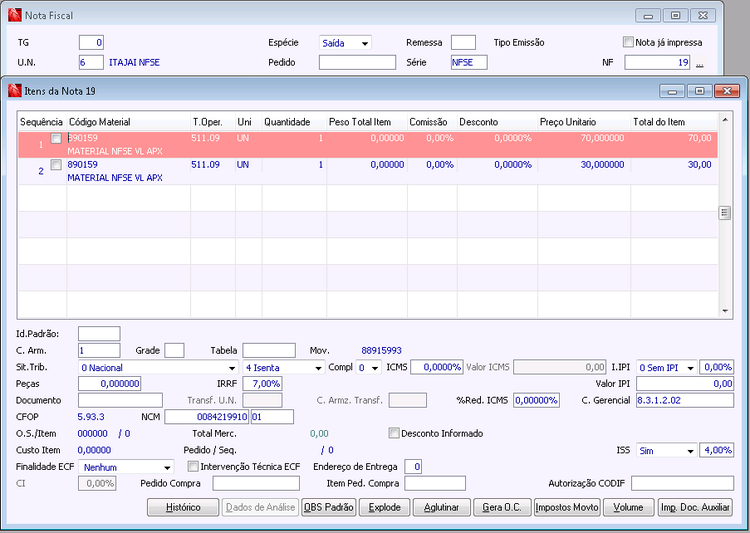Tick the checkbox on item row 2
Image resolution: width=750 pixels, height=533 pixels.
[56, 164]
